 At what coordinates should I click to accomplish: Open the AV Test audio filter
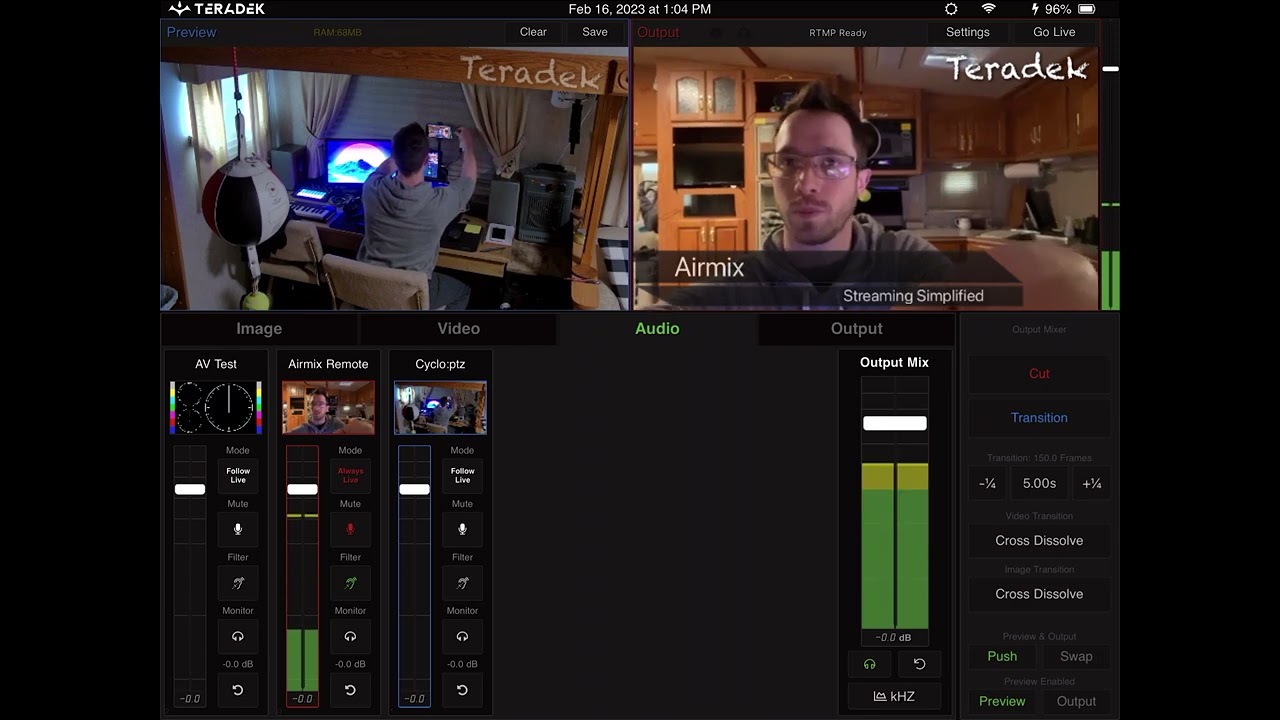pos(238,583)
